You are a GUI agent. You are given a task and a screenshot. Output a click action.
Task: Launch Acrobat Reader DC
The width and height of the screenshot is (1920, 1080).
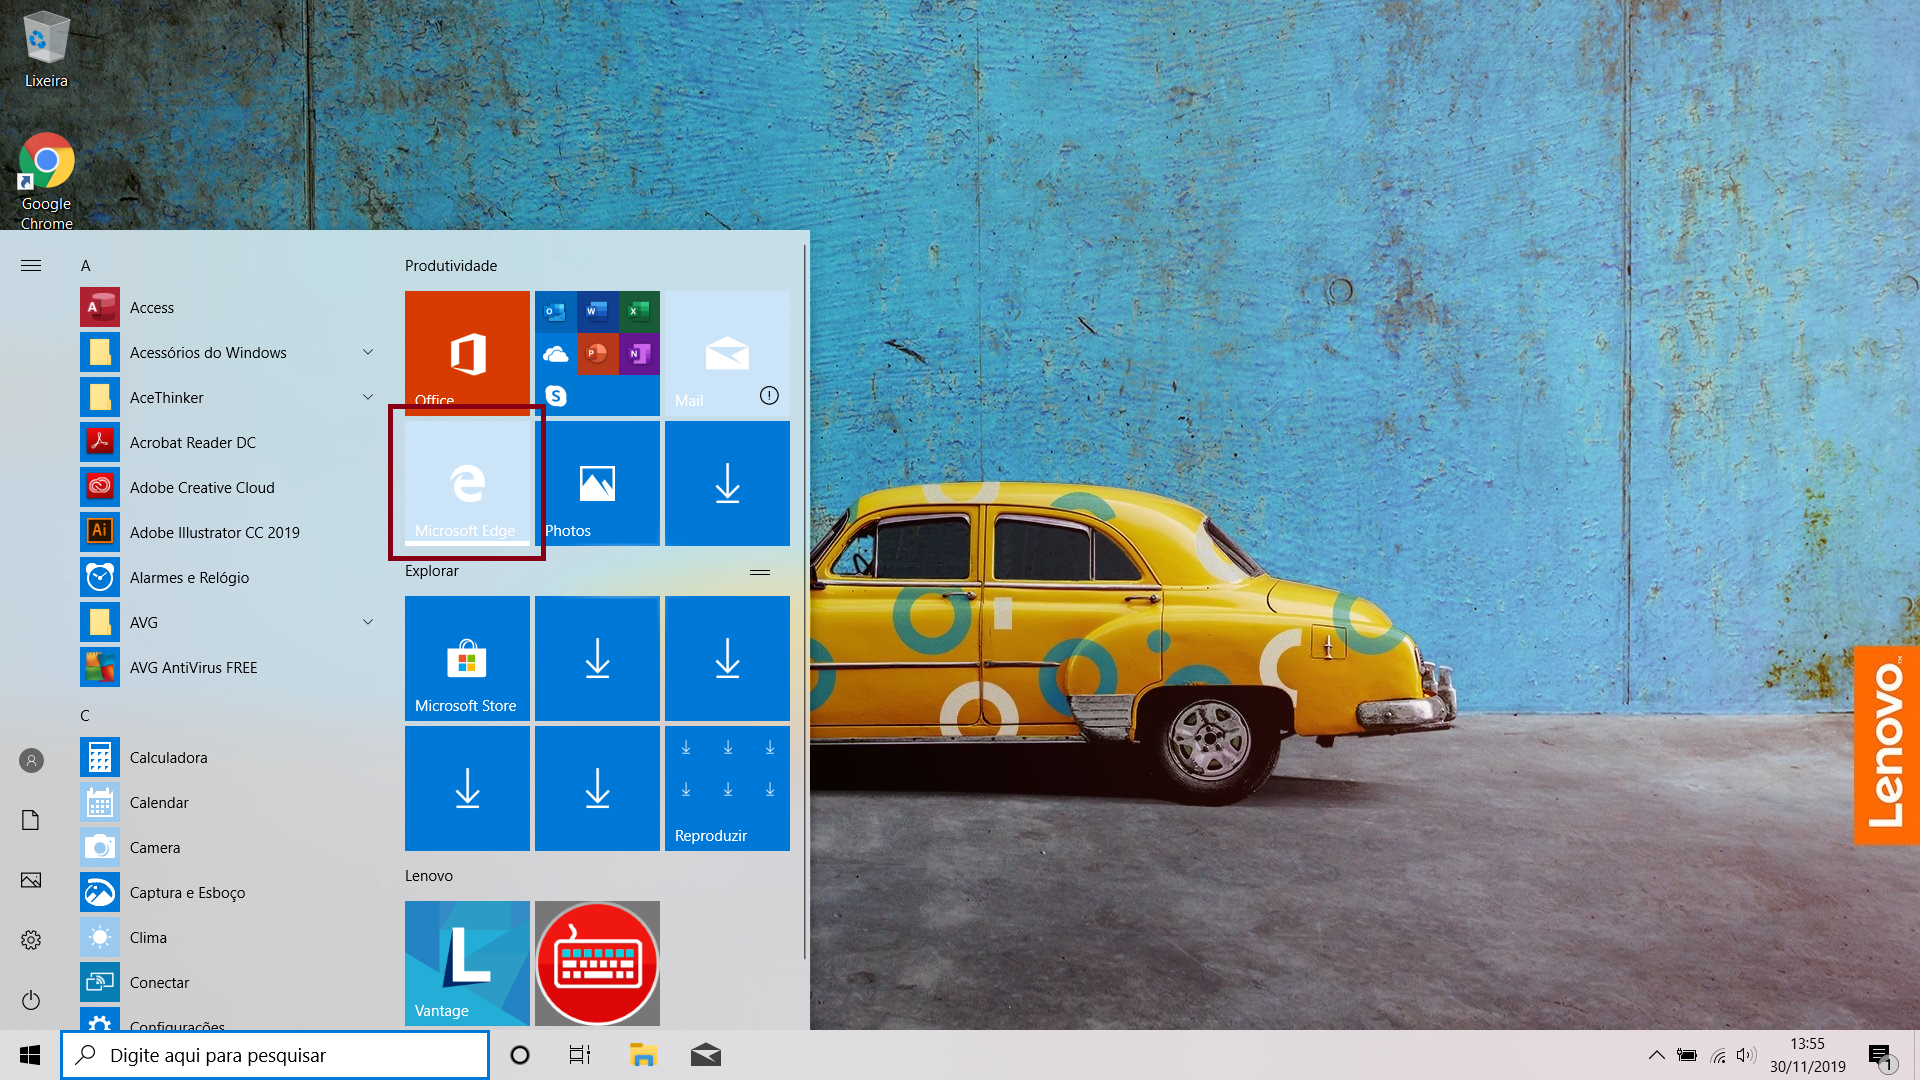[x=192, y=442]
